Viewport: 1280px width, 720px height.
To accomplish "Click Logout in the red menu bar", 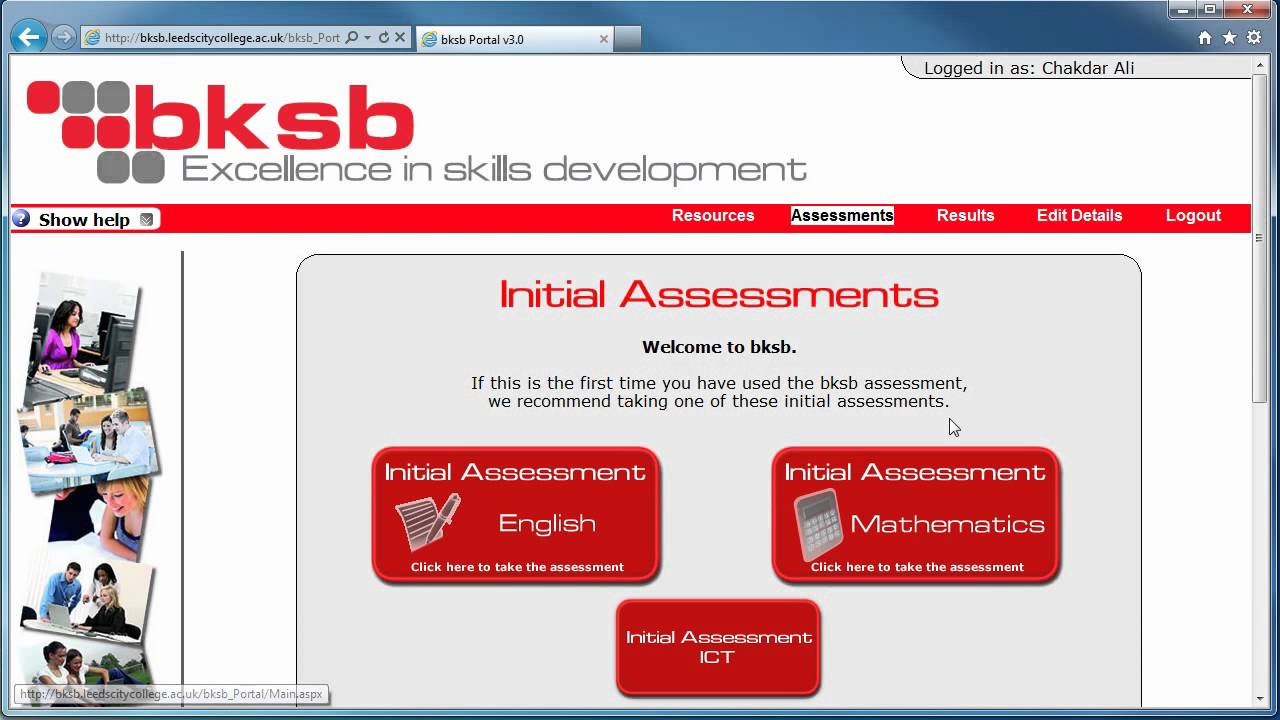I will click(x=1193, y=215).
